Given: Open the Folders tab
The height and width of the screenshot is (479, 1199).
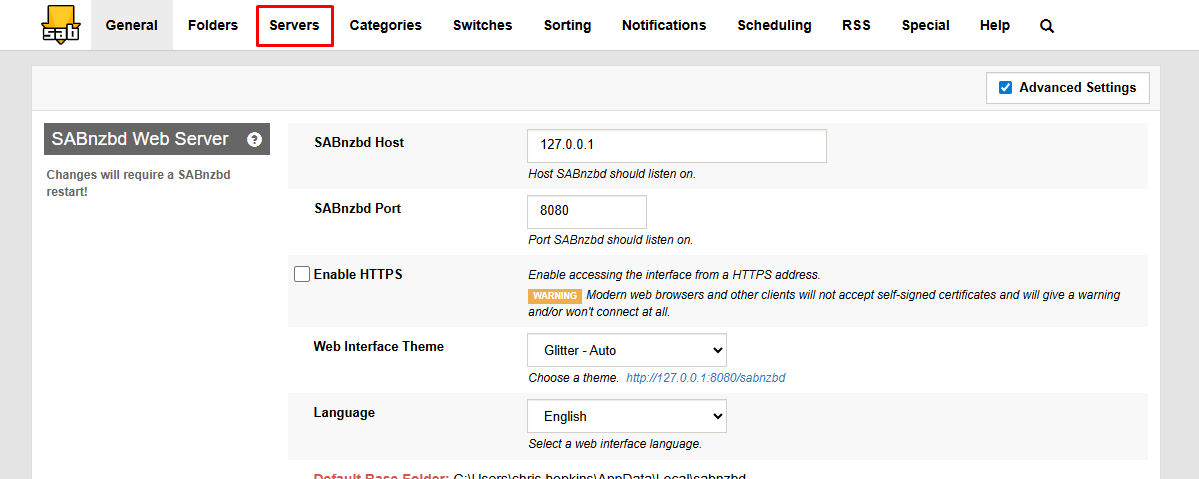Looking at the screenshot, I should 213,26.
